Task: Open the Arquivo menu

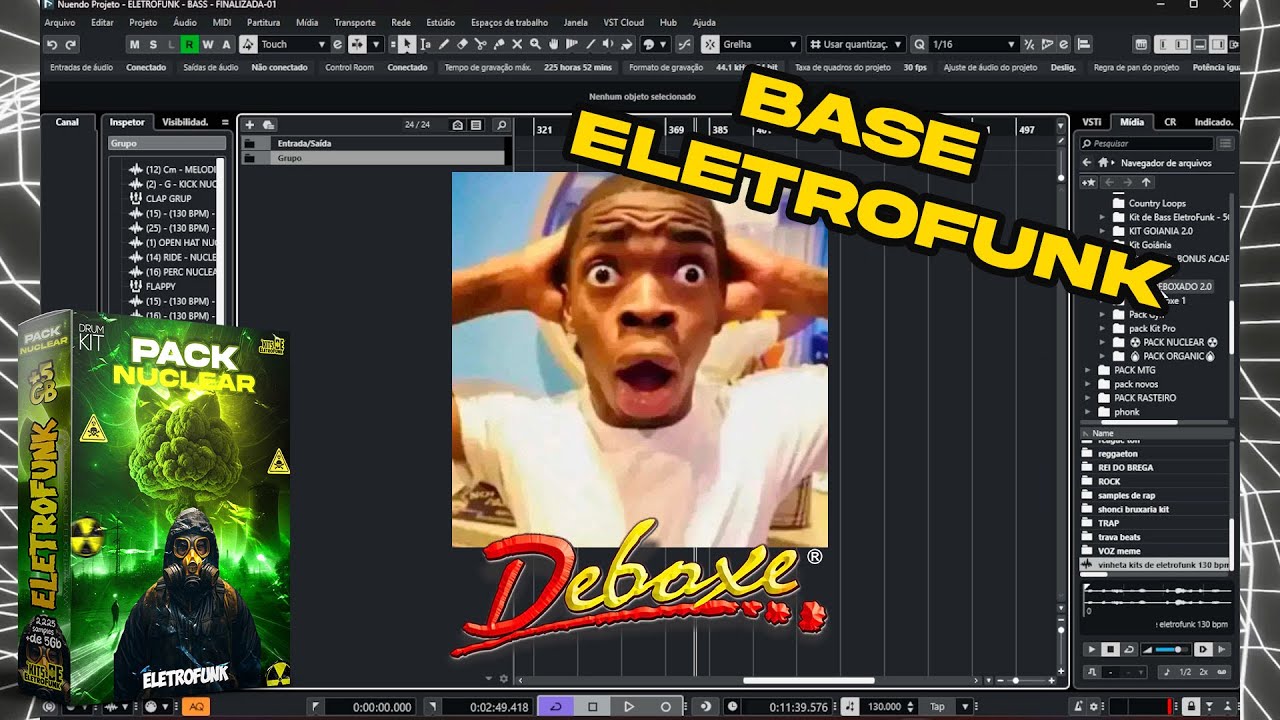Action: (60, 22)
